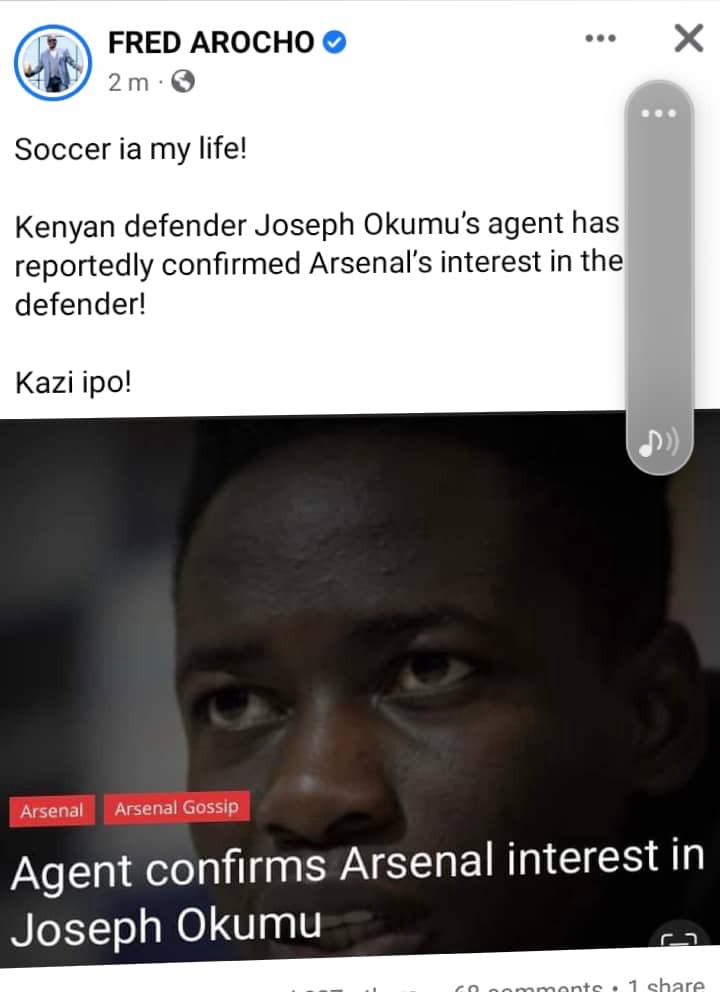Open Fred Arocho's profile picture
The image size is (720, 992).
pos(53,62)
